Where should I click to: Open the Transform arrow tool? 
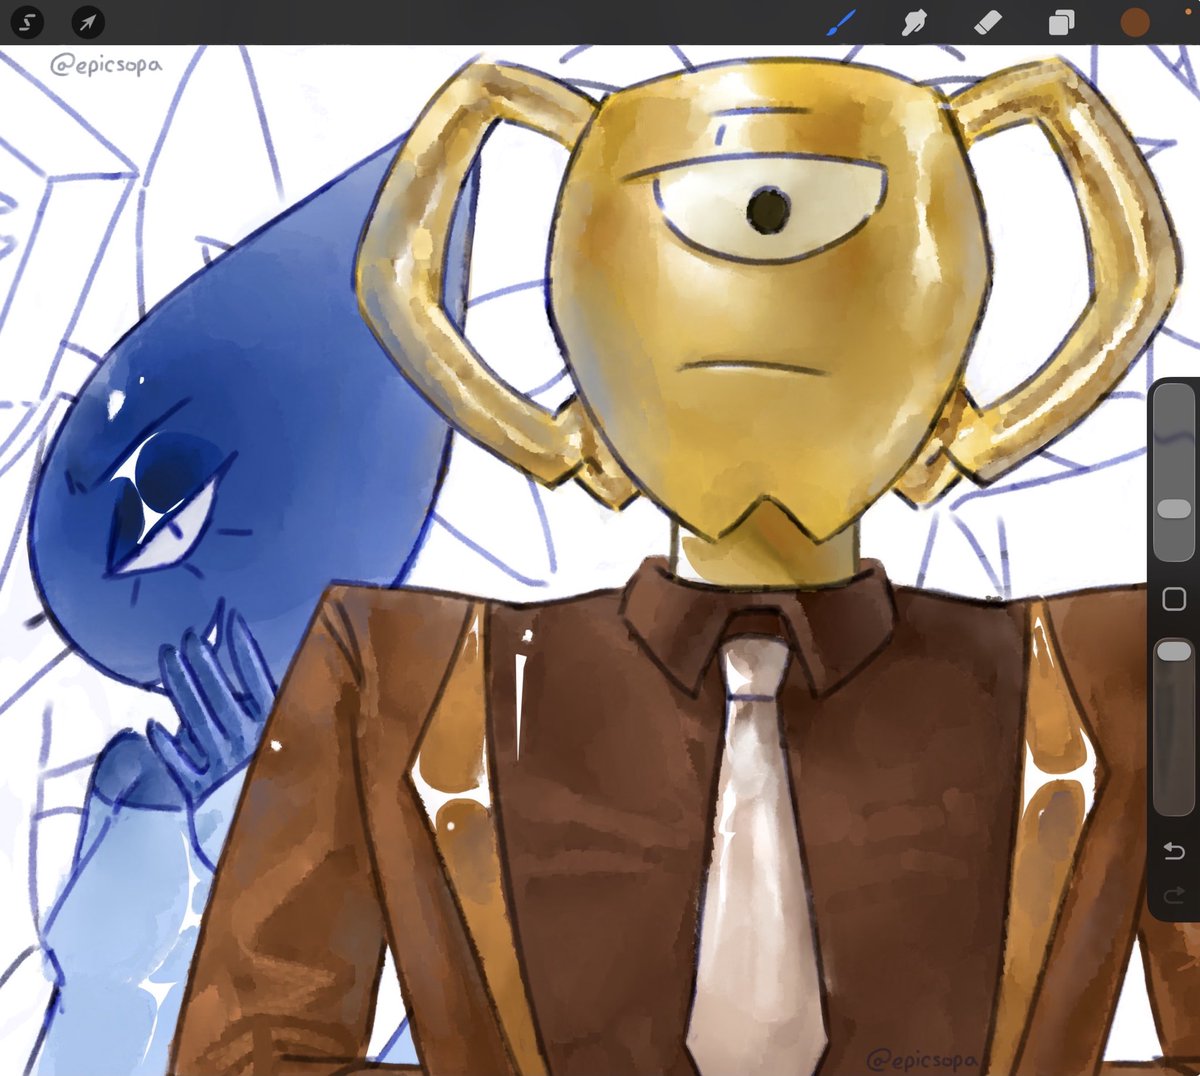coord(89,21)
